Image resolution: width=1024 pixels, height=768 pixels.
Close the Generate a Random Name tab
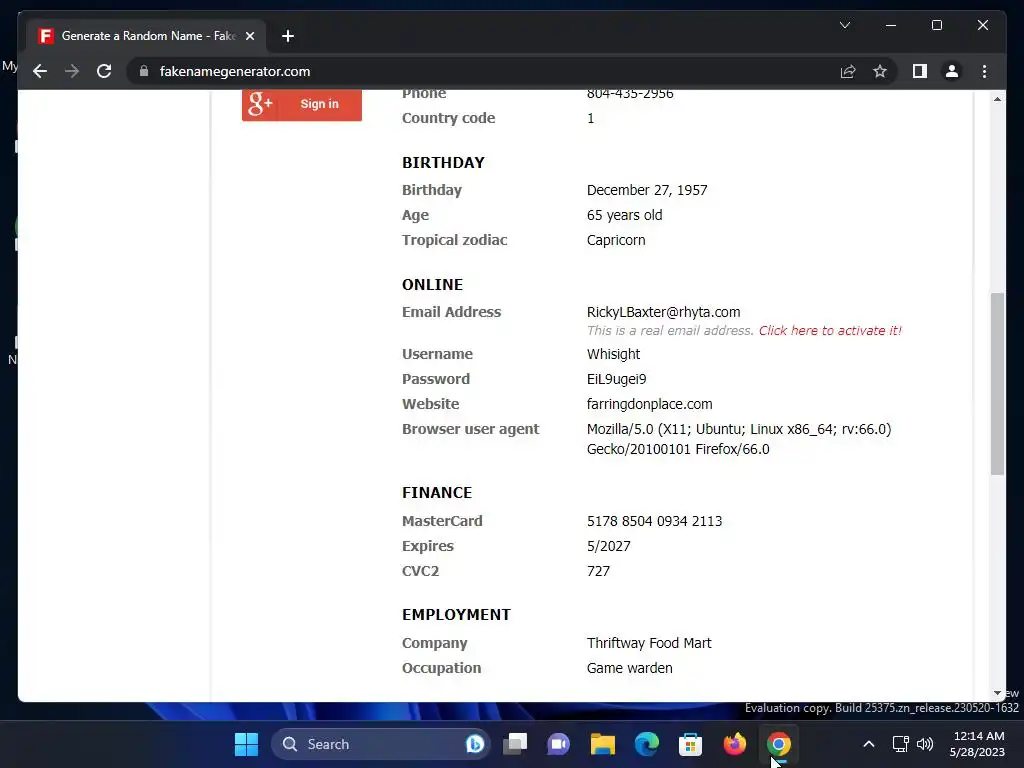pyautogui.click(x=249, y=36)
